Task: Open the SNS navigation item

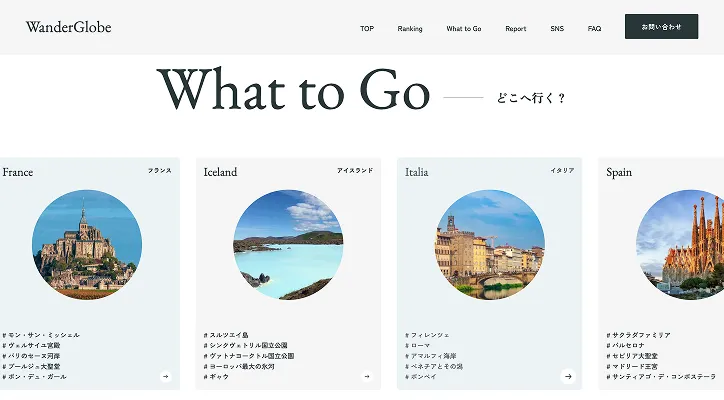Action: (557, 29)
